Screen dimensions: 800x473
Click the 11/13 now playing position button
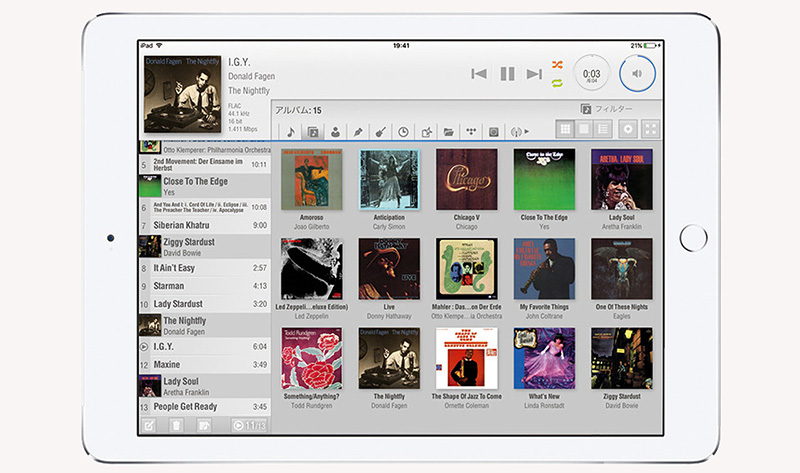(x=249, y=425)
